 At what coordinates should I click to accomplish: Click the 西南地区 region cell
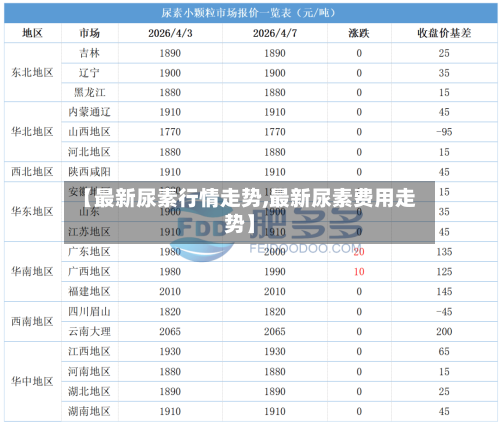tap(32, 321)
